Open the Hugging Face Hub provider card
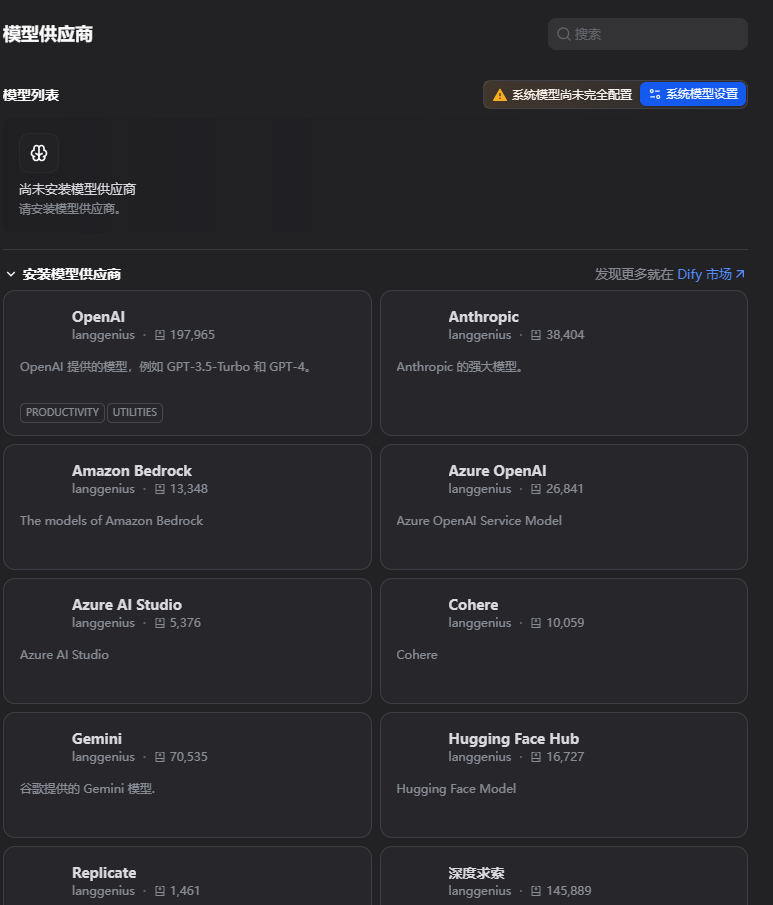This screenshot has width=773, height=905. (x=563, y=775)
